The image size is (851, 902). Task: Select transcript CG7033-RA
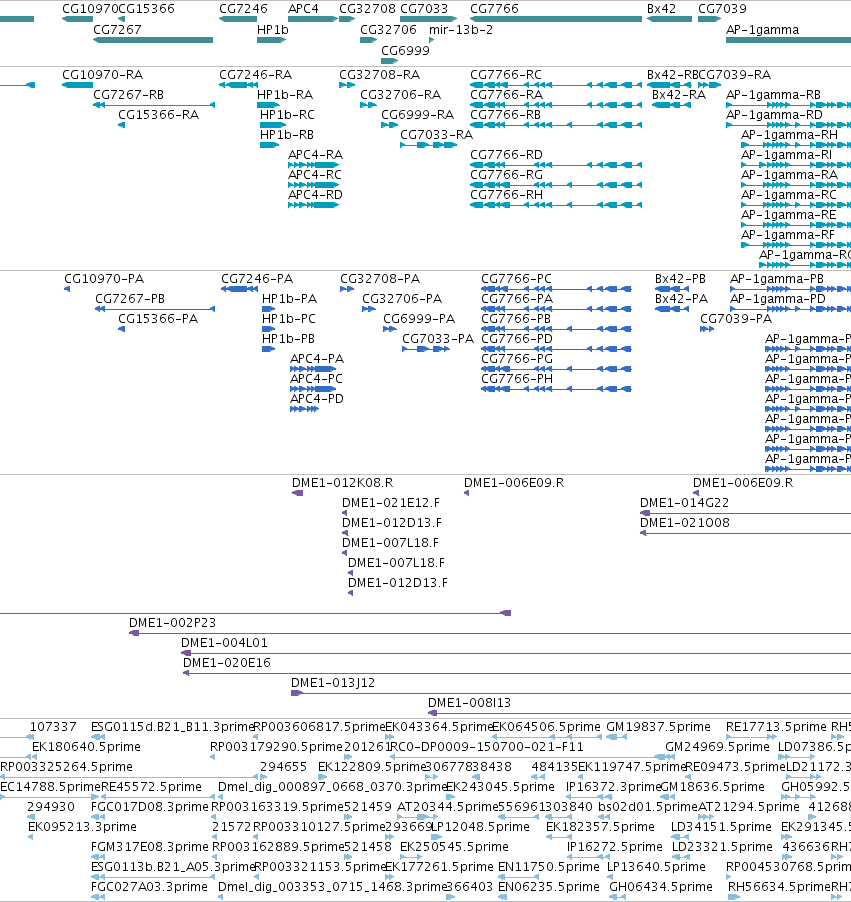point(437,135)
